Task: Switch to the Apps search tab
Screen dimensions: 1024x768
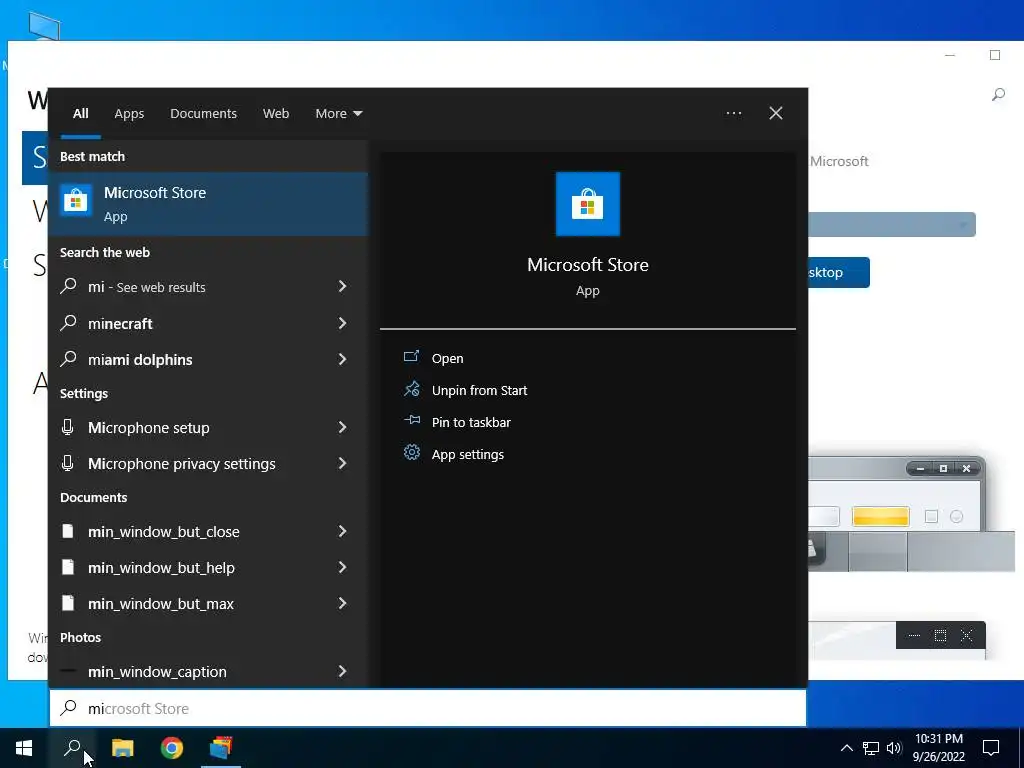Action: point(129,113)
